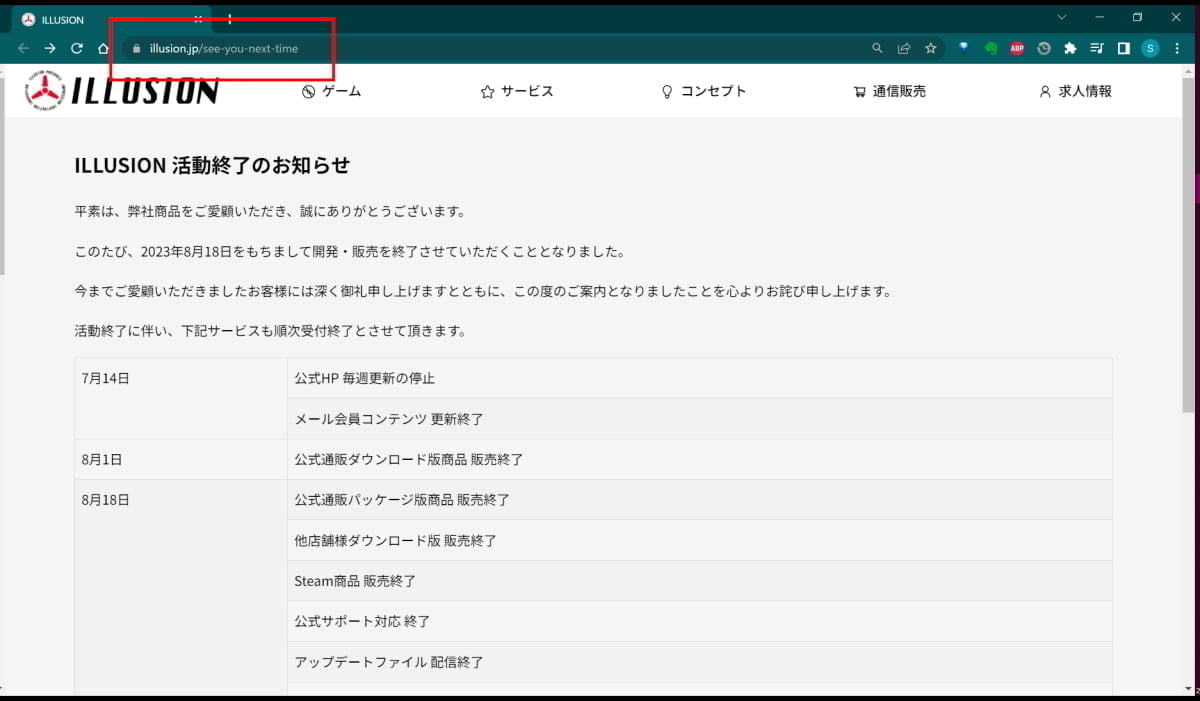This screenshot has height=701, width=1200.
Task: Minimize the browser window
Action: (1100, 17)
